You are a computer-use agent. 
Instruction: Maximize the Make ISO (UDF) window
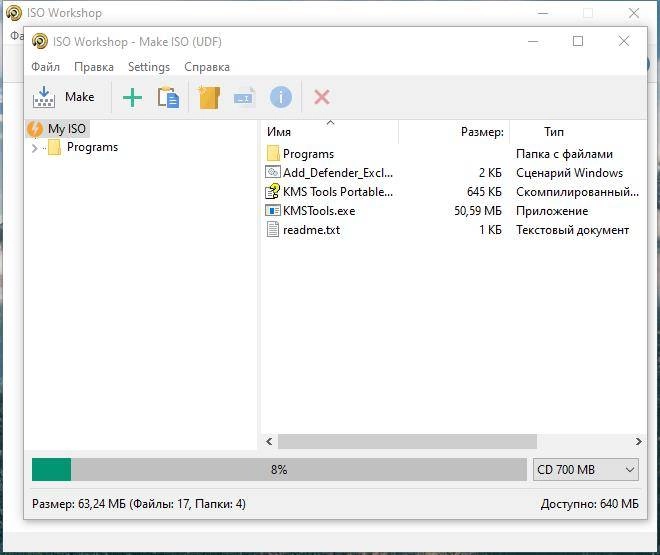click(x=578, y=41)
